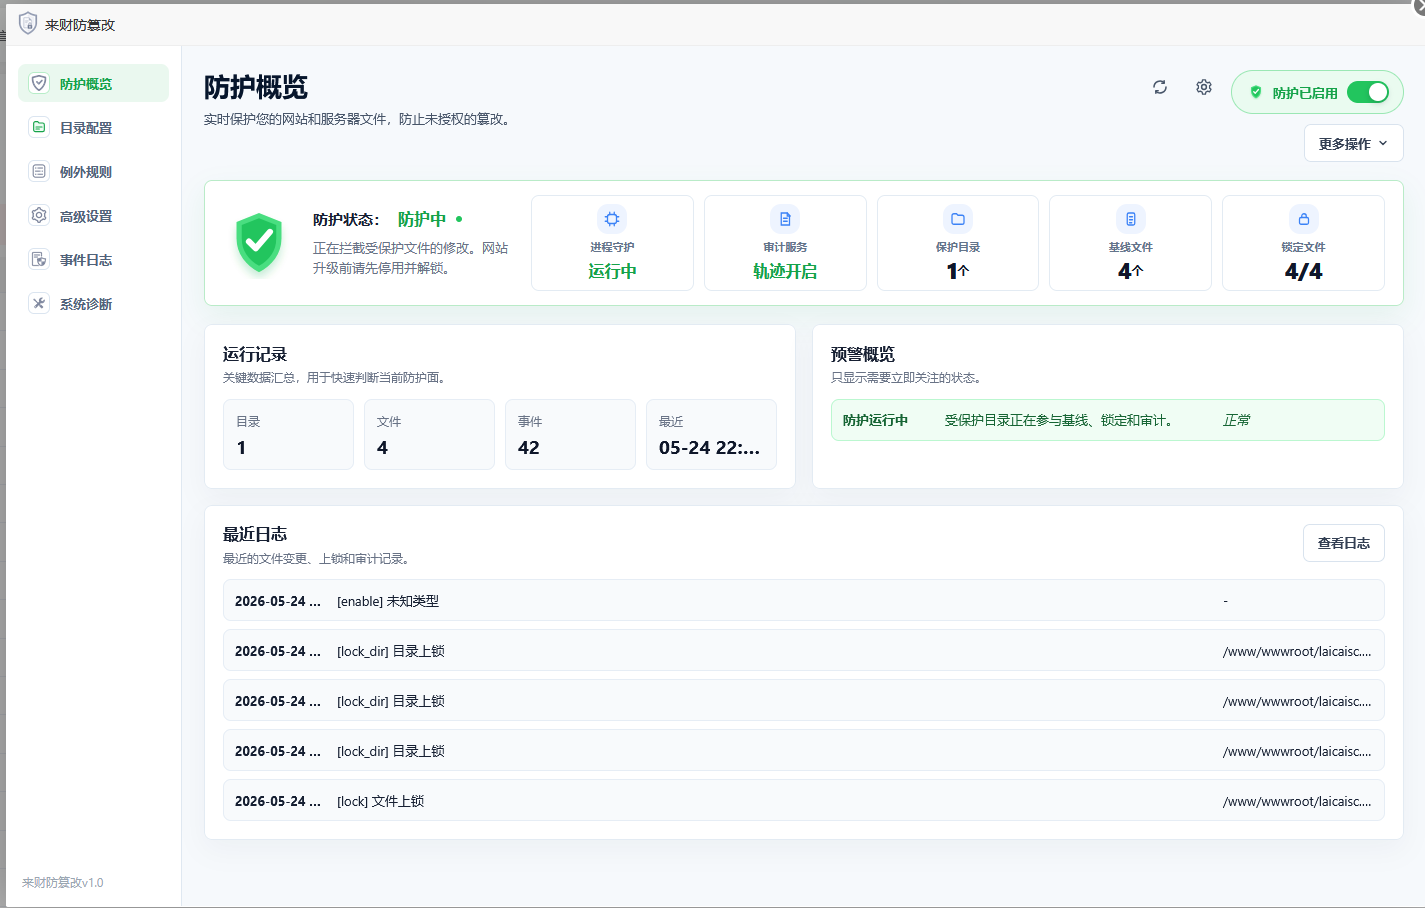Click the small shield icon beside 防护已启用

(1256, 92)
